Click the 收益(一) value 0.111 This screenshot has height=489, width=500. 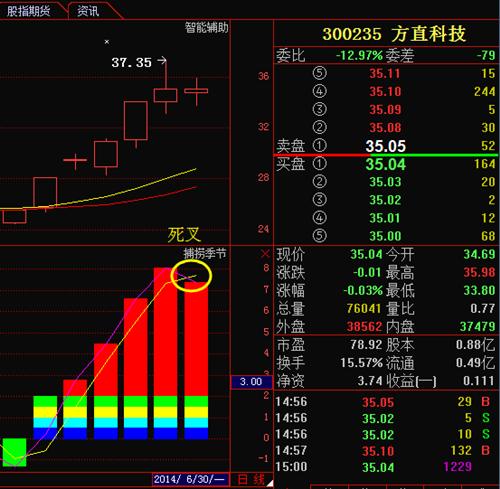pyautogui.click(x=479, y=380)
